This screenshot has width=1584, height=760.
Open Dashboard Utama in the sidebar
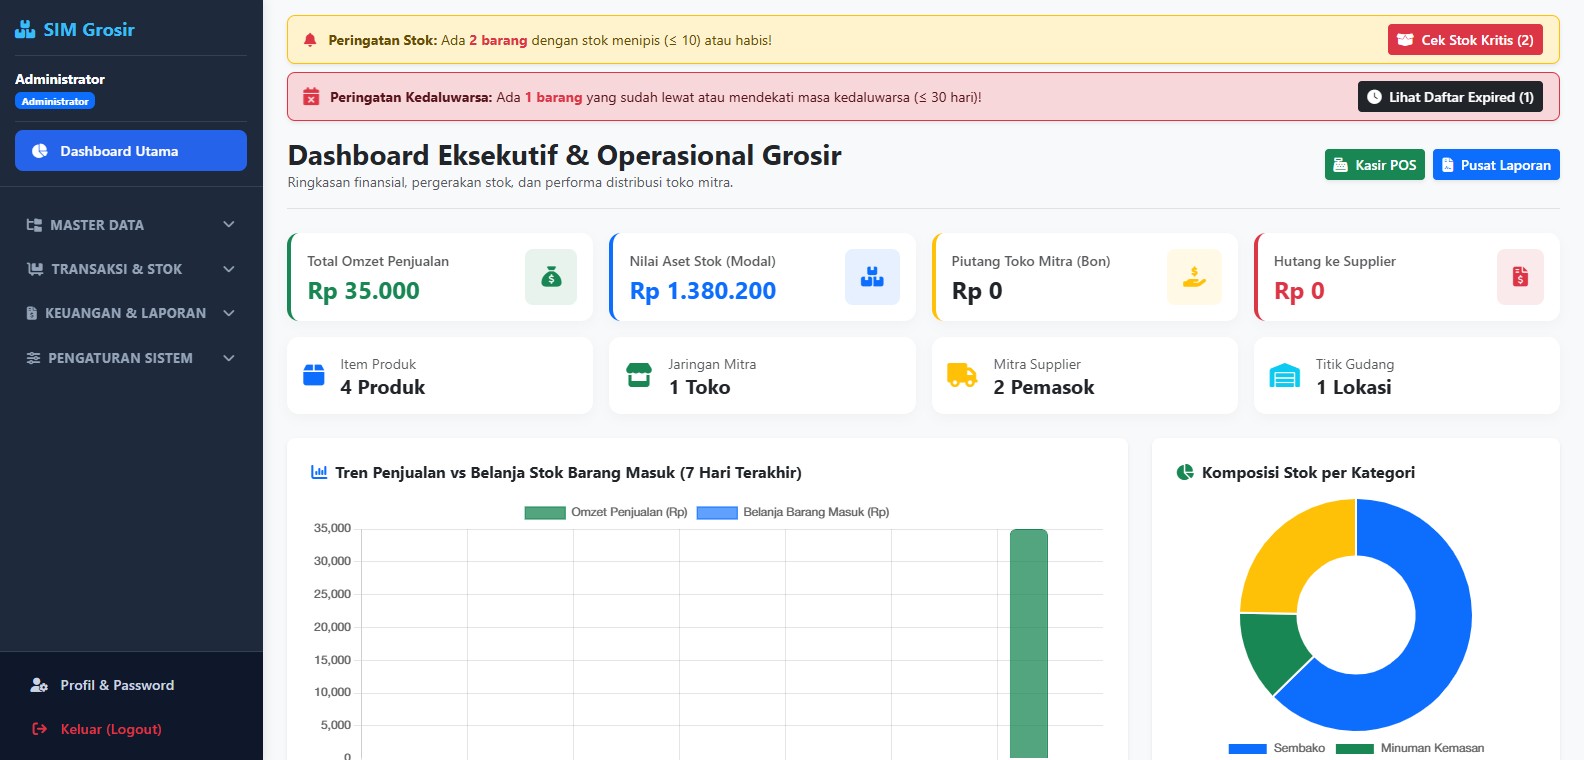(x=131, y=151)
